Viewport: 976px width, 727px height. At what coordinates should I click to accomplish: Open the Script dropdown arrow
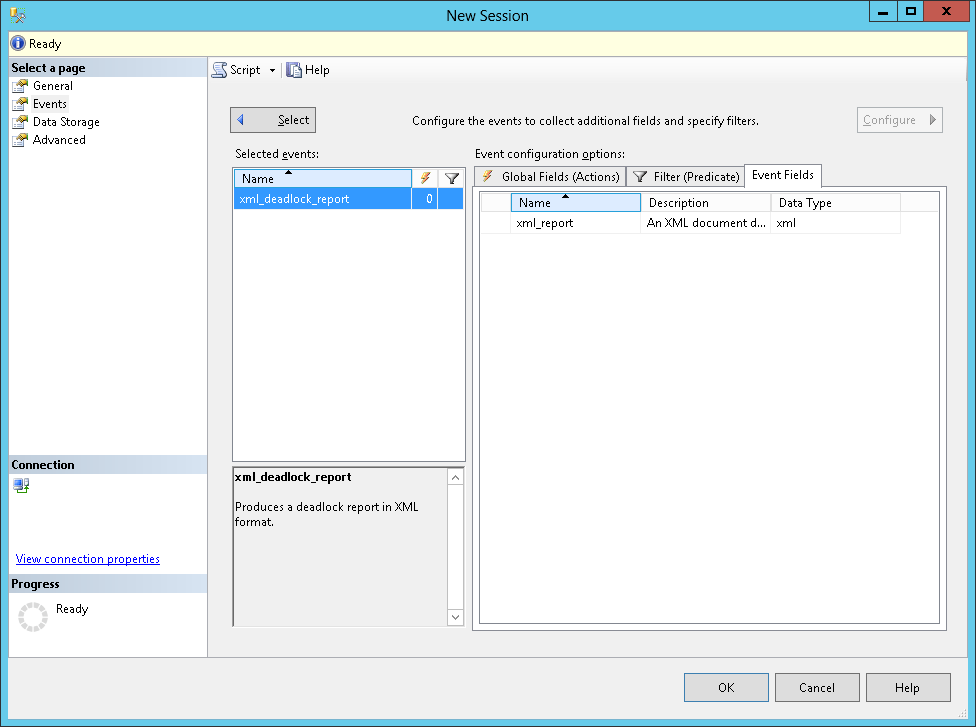tap(271, 70)
